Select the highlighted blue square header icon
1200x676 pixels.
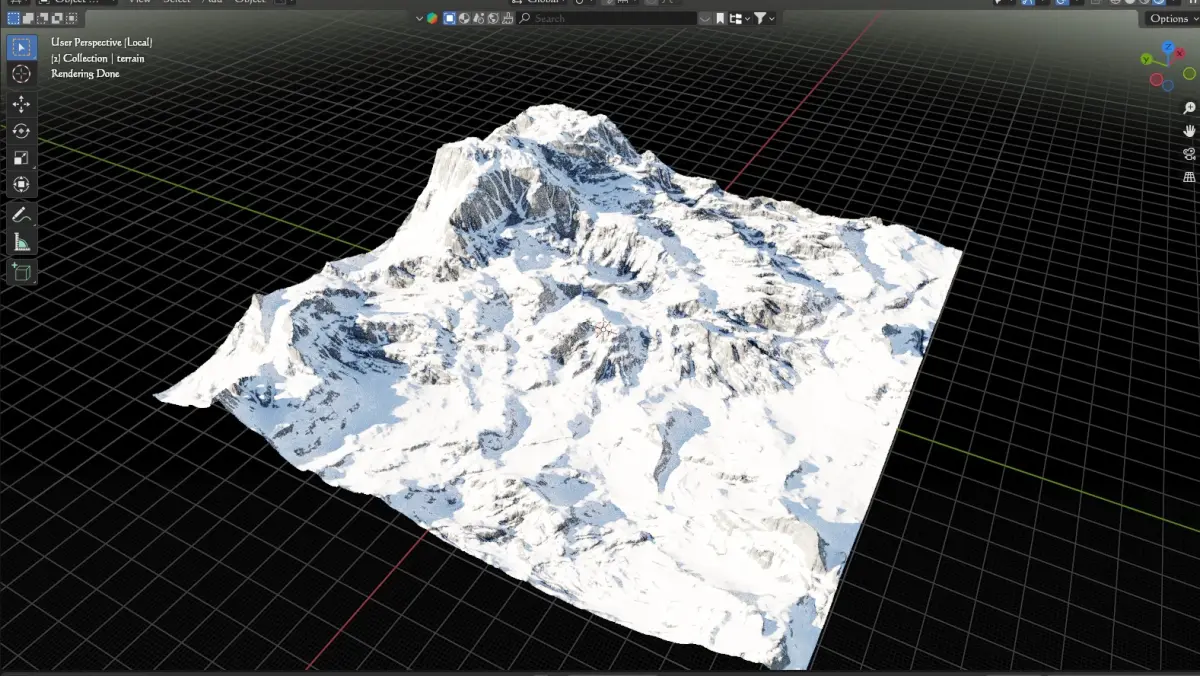(449, 18)
